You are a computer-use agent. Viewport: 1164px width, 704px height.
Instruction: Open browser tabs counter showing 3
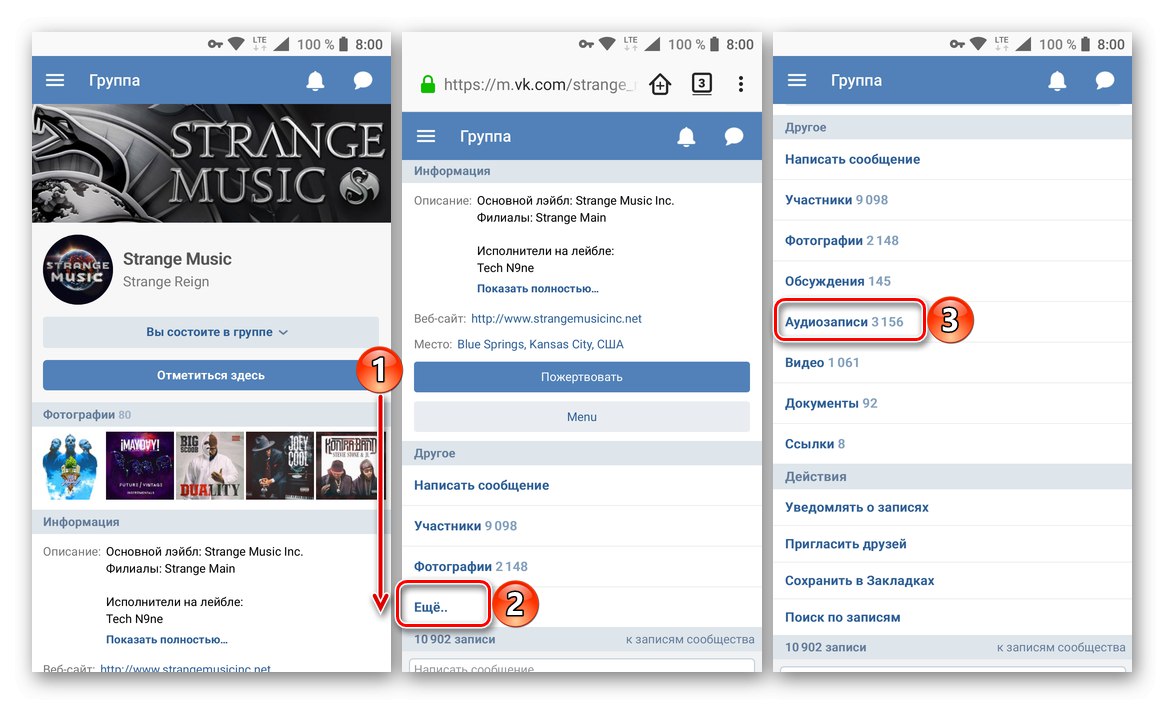click(x=702, y=83)
